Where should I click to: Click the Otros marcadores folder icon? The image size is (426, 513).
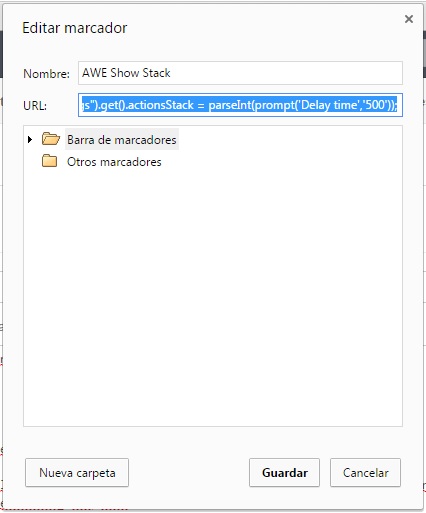pyautogui.click(x=50, y=161)
